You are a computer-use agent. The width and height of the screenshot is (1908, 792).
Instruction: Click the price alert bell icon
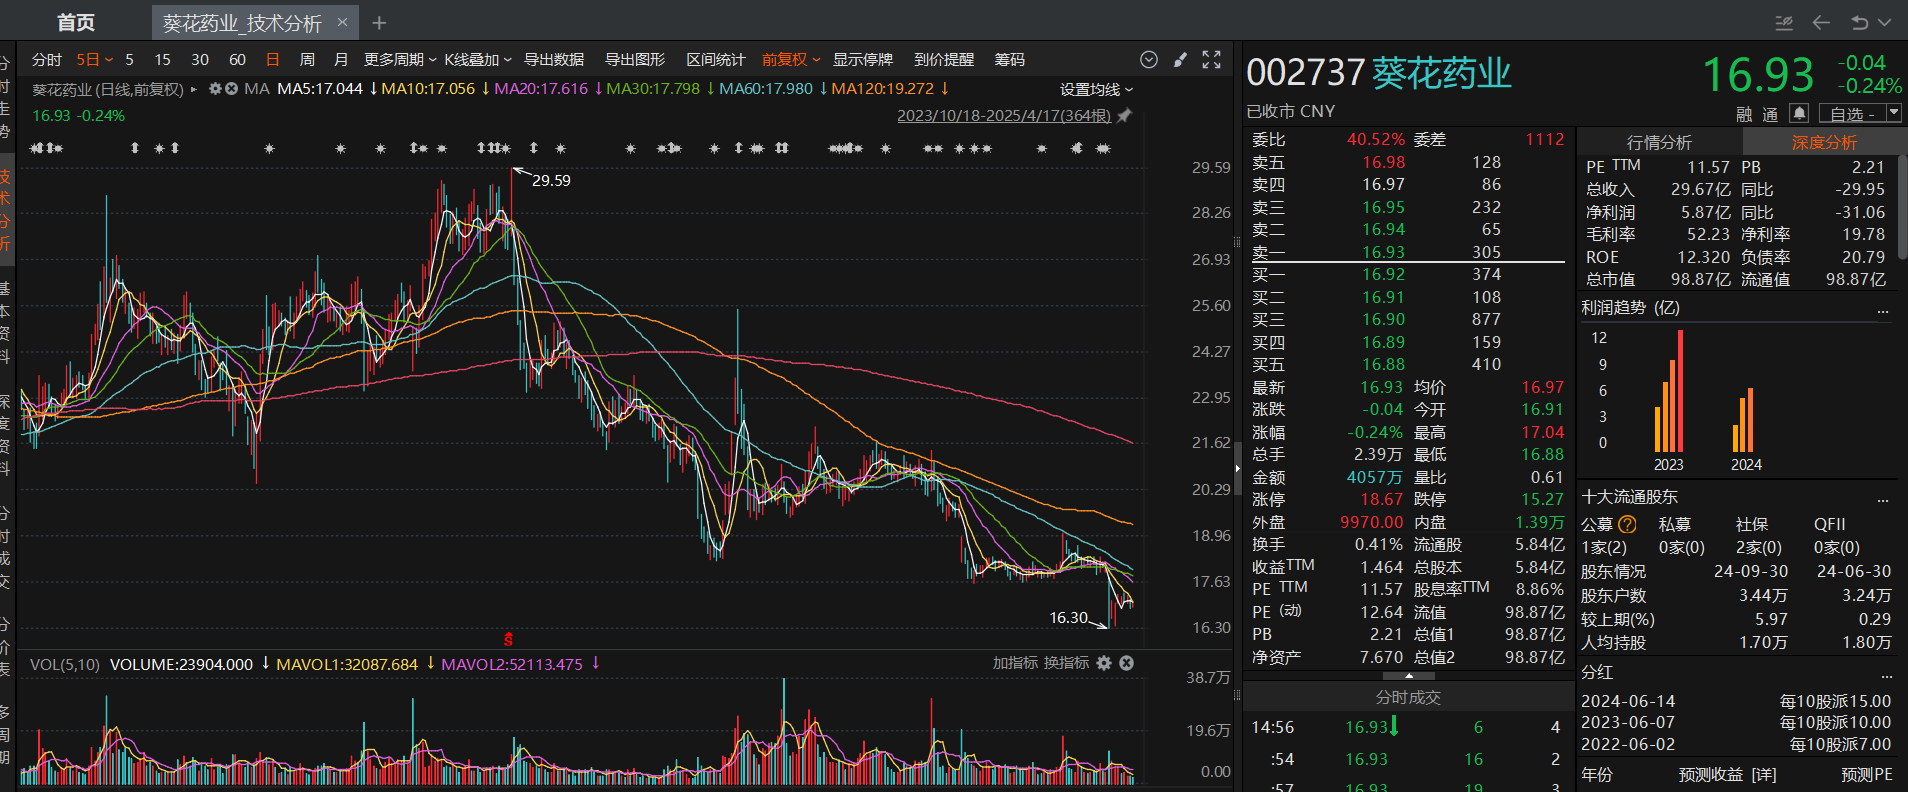(1799, 113)
